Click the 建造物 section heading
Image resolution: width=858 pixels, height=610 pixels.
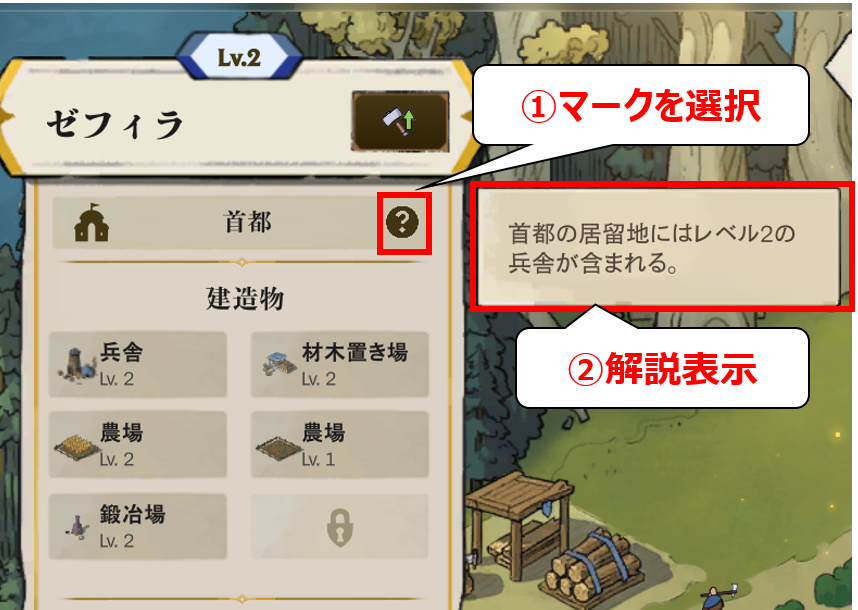245,299
